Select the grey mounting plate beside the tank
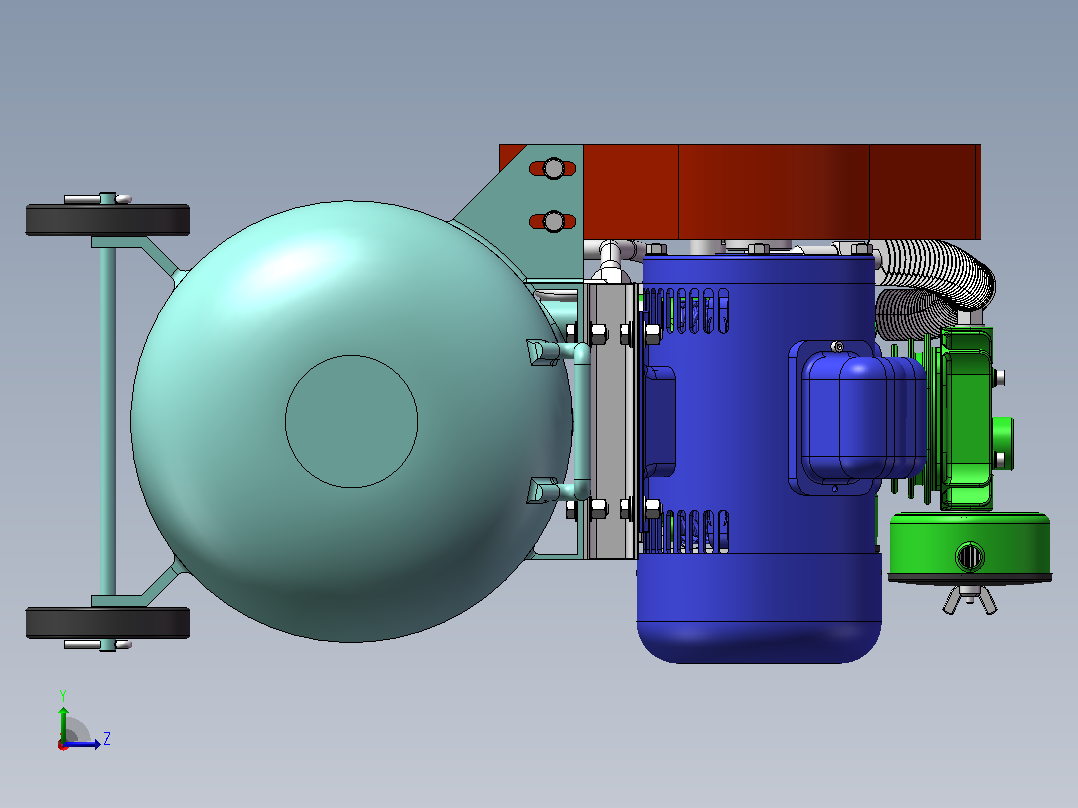 tap(610, 421)
